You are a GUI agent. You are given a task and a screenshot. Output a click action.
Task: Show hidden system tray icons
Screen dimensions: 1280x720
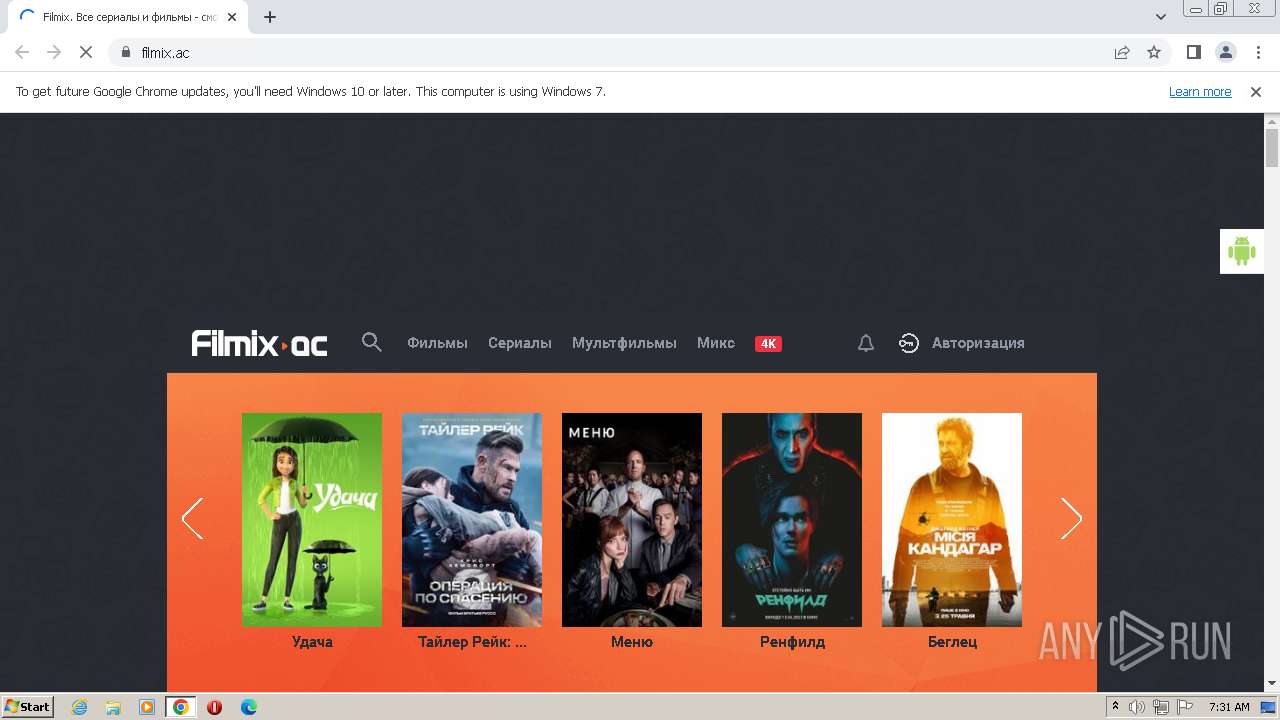(x=1115, y=707)
